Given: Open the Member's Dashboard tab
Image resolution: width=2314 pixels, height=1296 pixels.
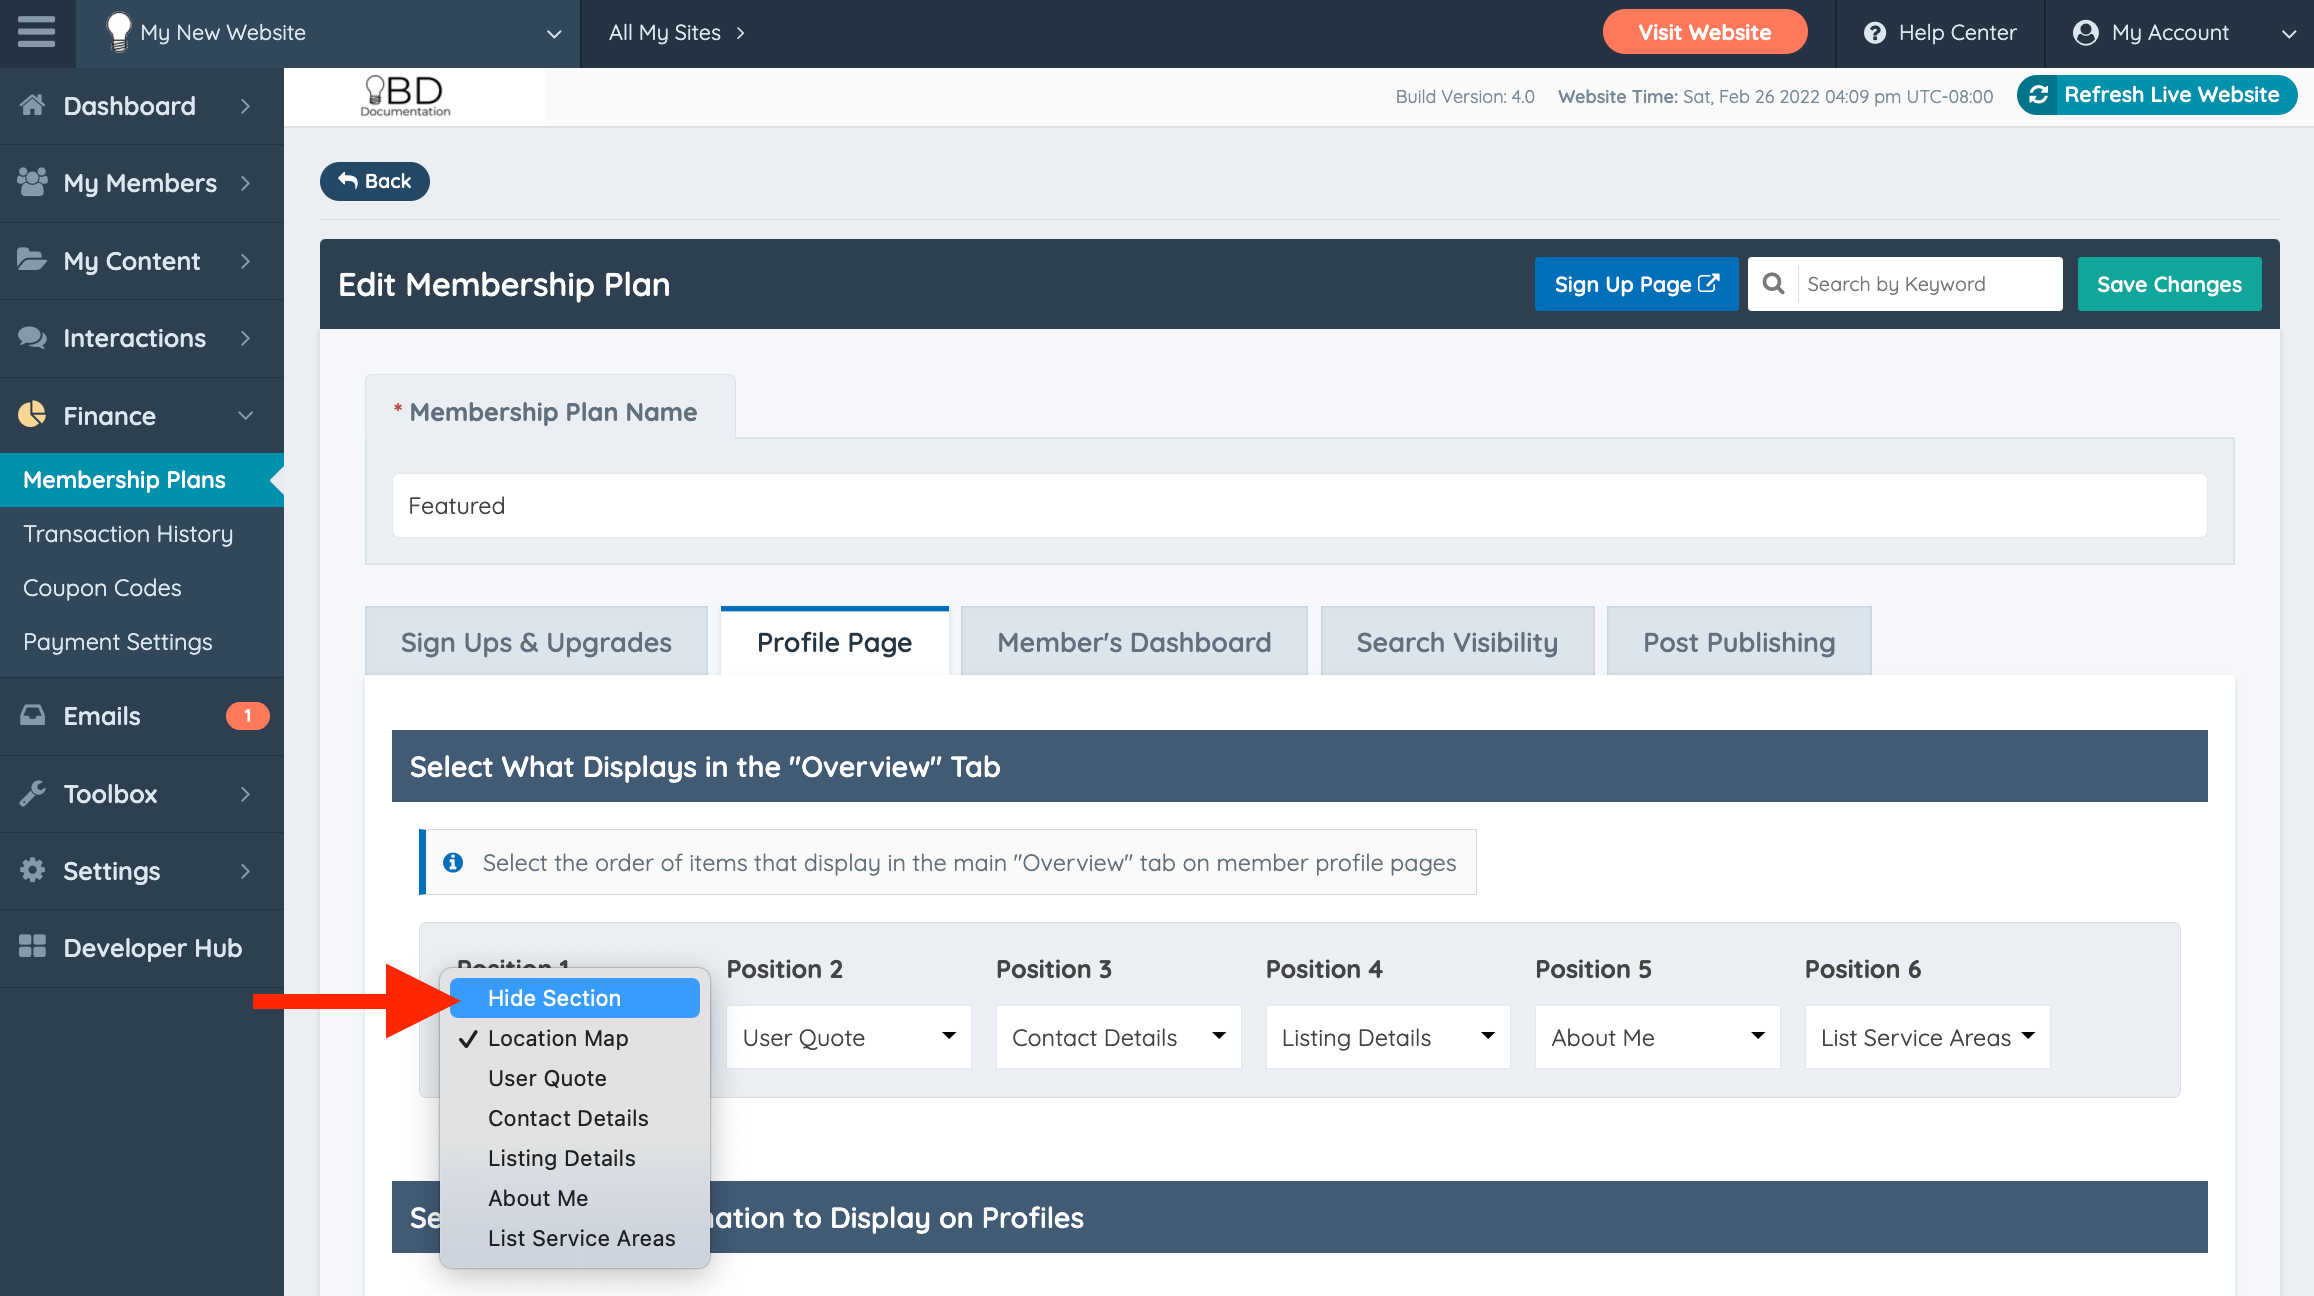Looking at the screenshot, I should click(x=1133, y=642).
